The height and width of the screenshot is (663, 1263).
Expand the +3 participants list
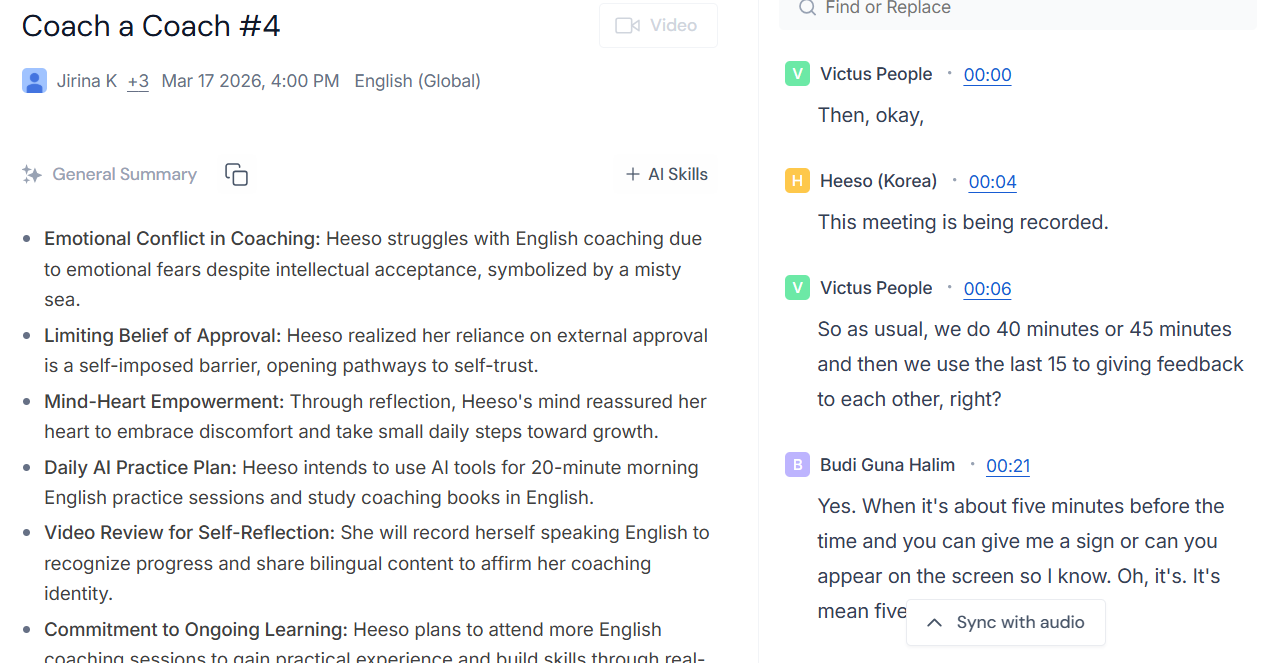click(x=138, y=81)
